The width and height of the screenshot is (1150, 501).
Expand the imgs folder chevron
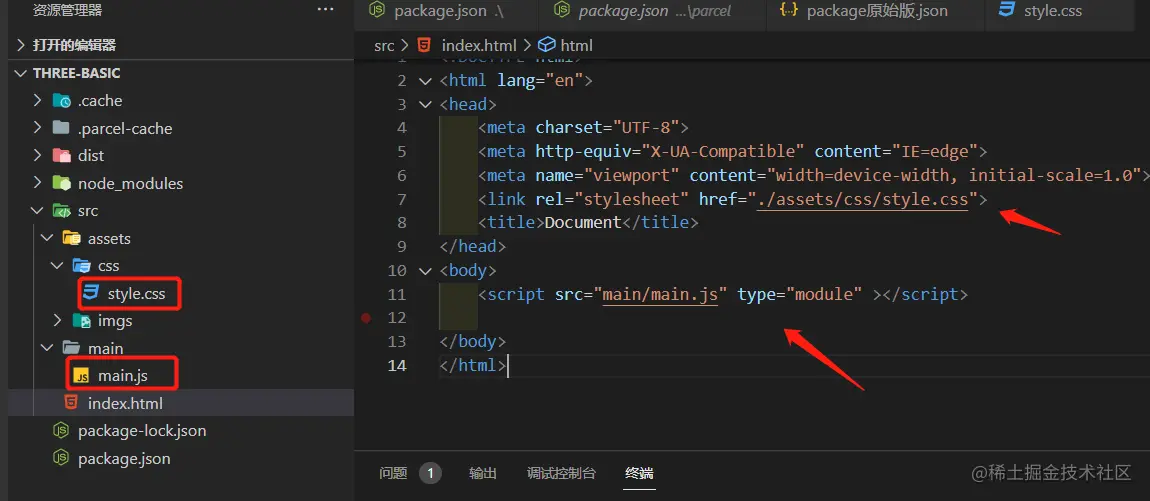click(57, 321)
